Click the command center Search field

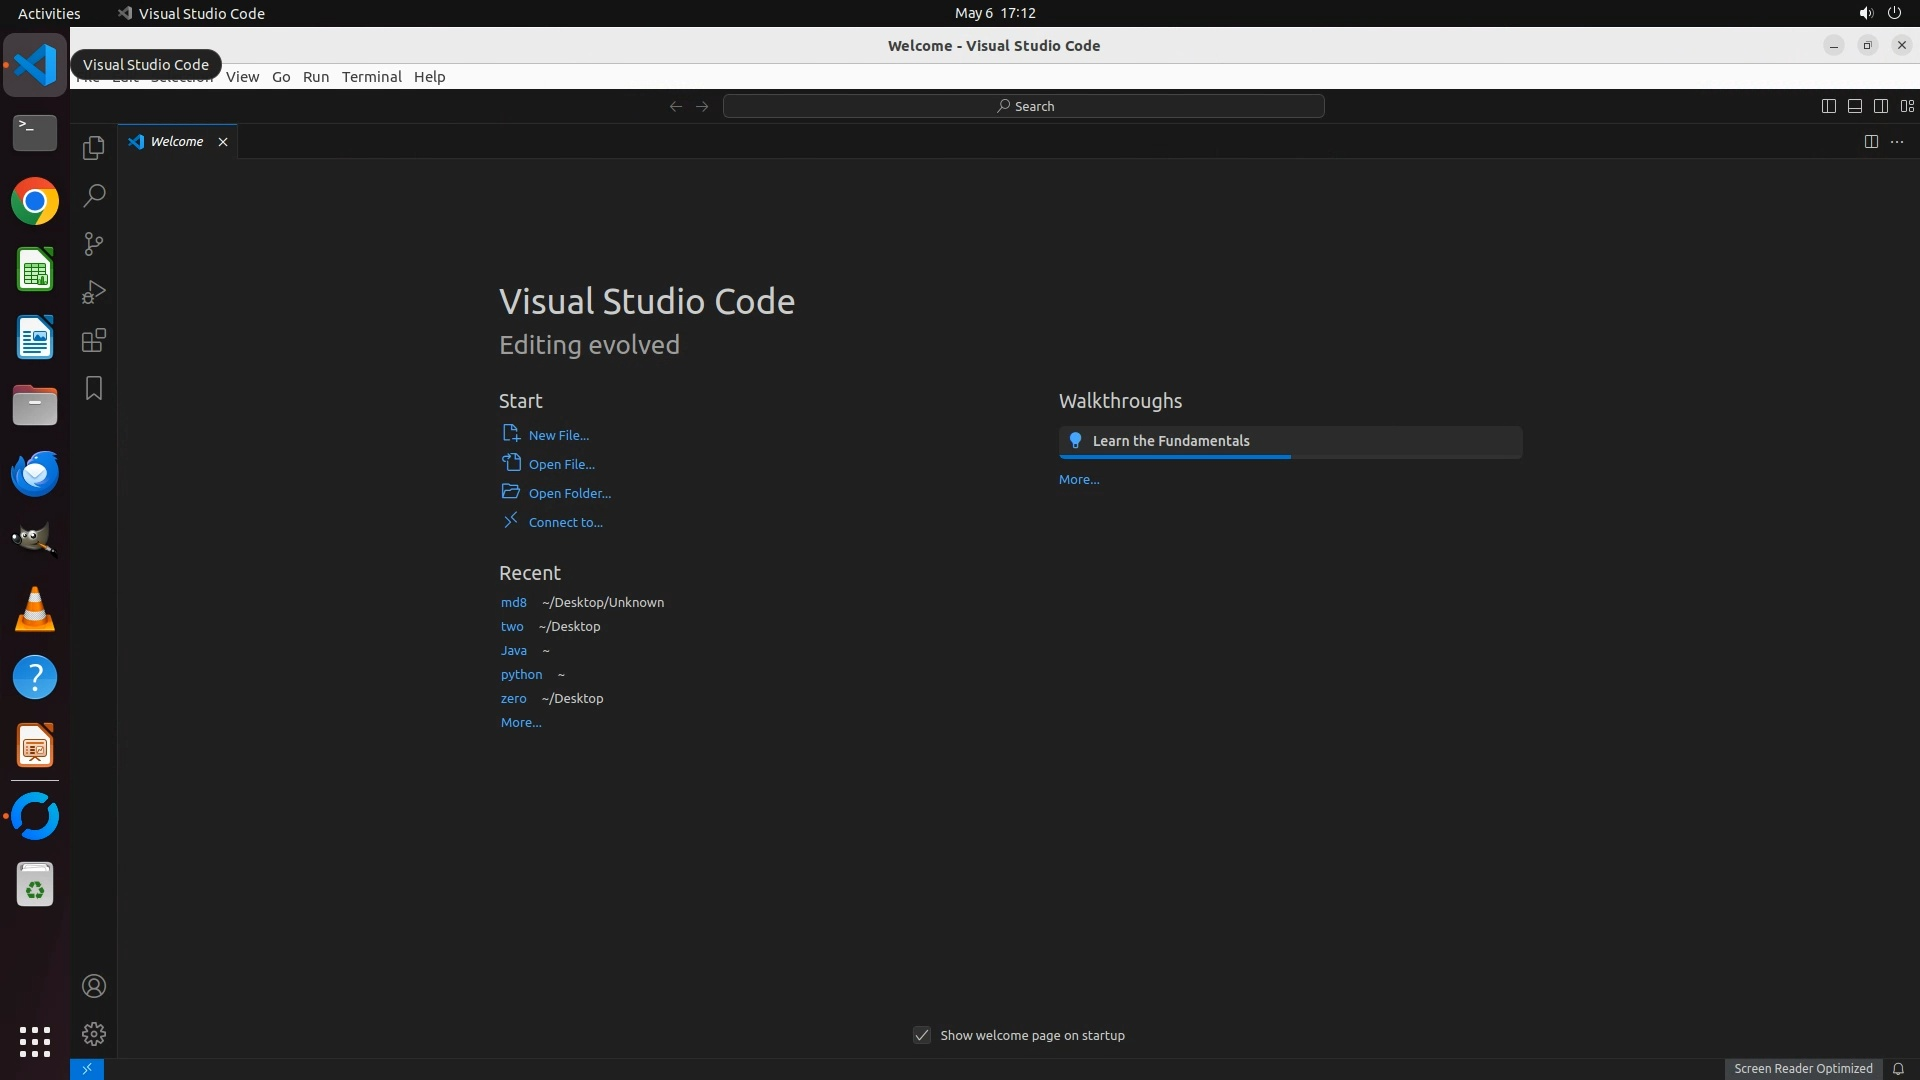(x=1024, y=106)
